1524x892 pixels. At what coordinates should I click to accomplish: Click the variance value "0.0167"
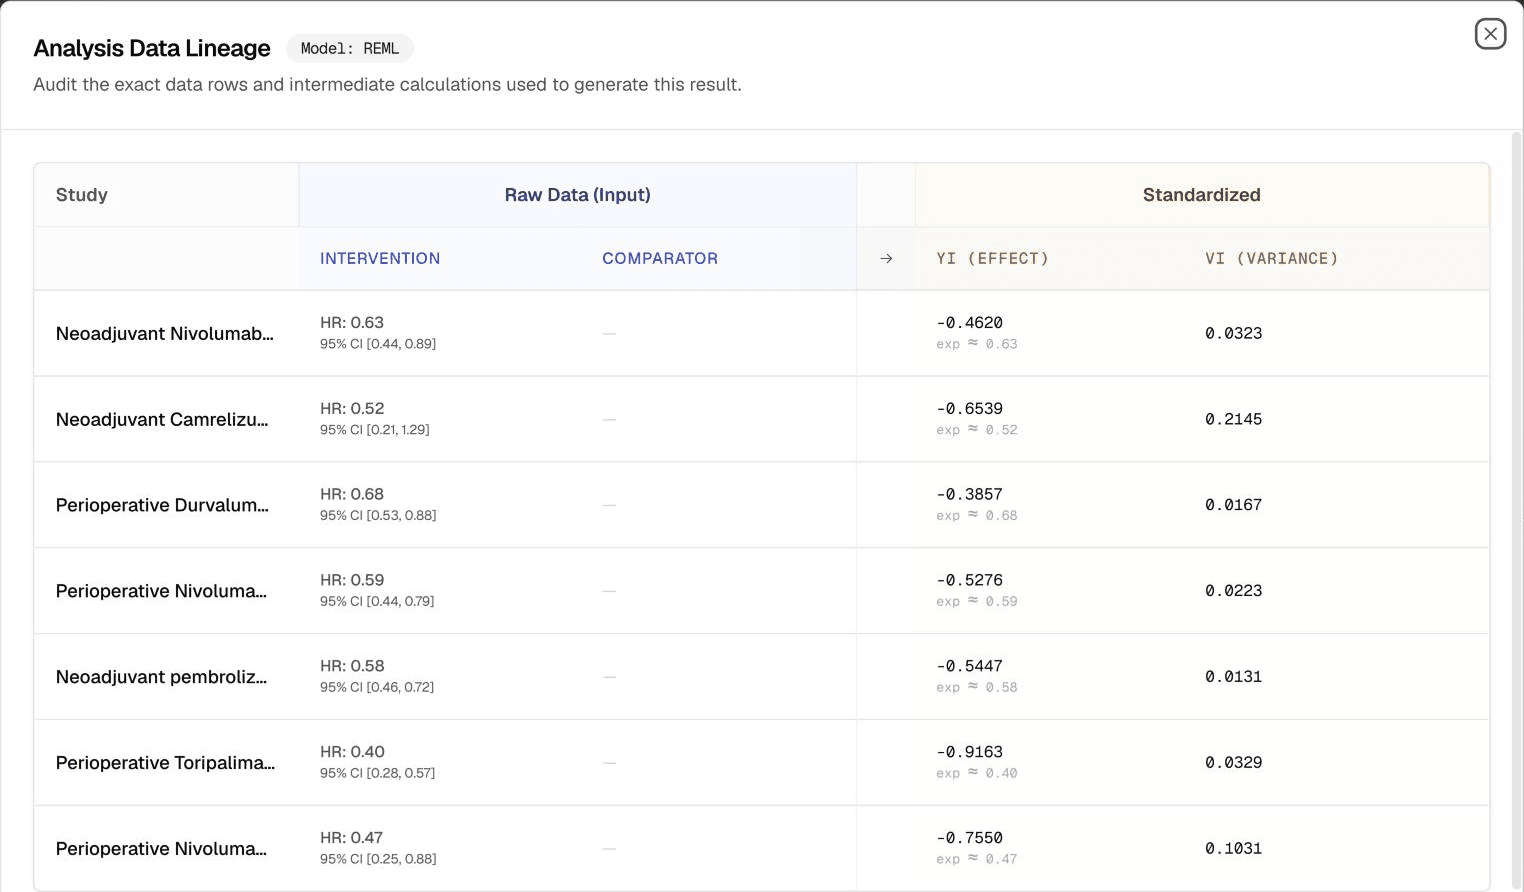click(x=1233, y=505)
